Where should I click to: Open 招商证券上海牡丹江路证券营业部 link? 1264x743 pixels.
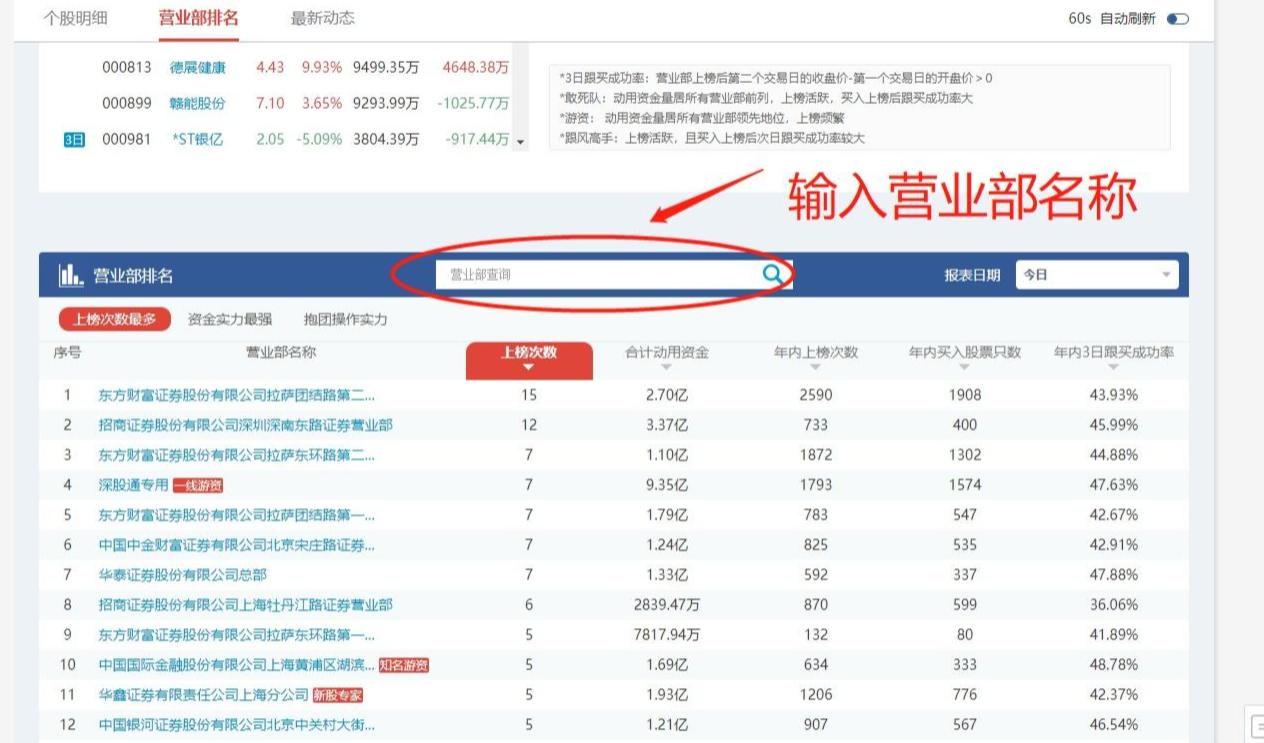[x=245, y=605]
